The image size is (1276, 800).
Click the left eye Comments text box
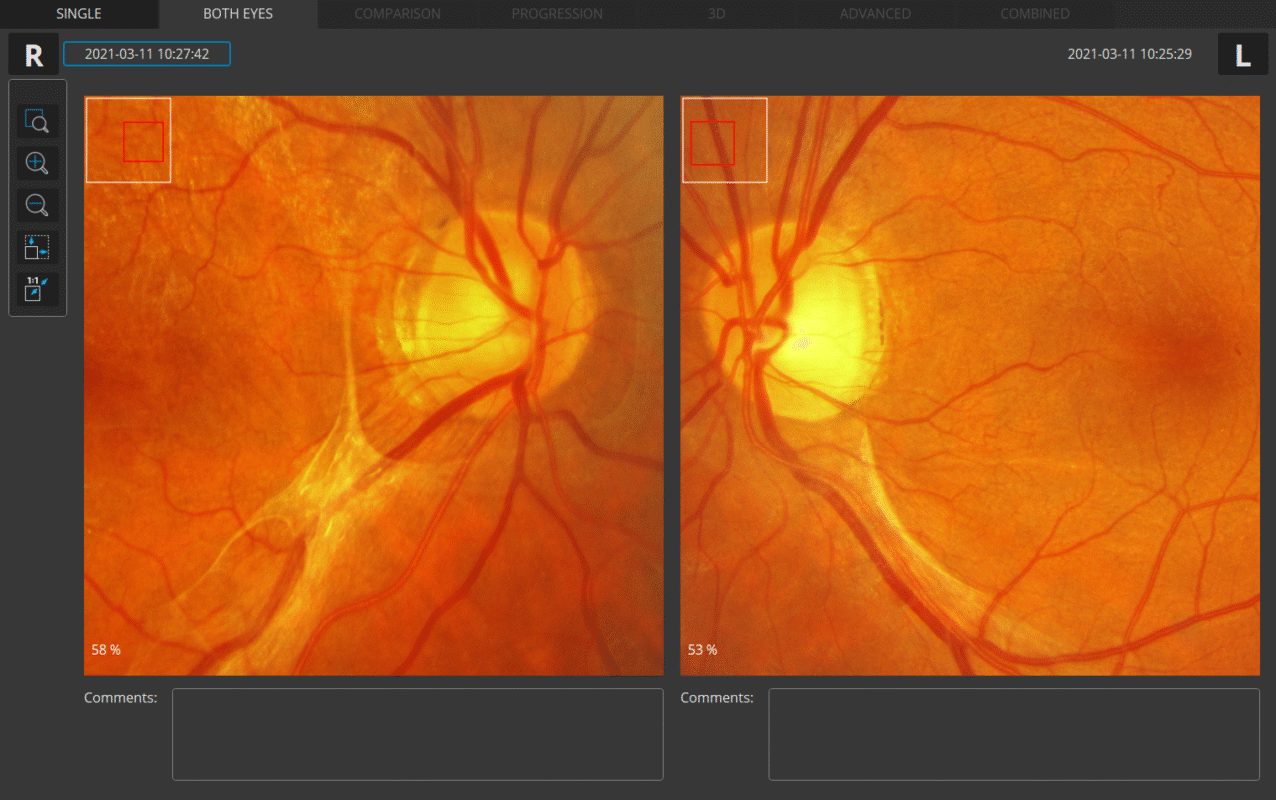(x=1014, y=734)
